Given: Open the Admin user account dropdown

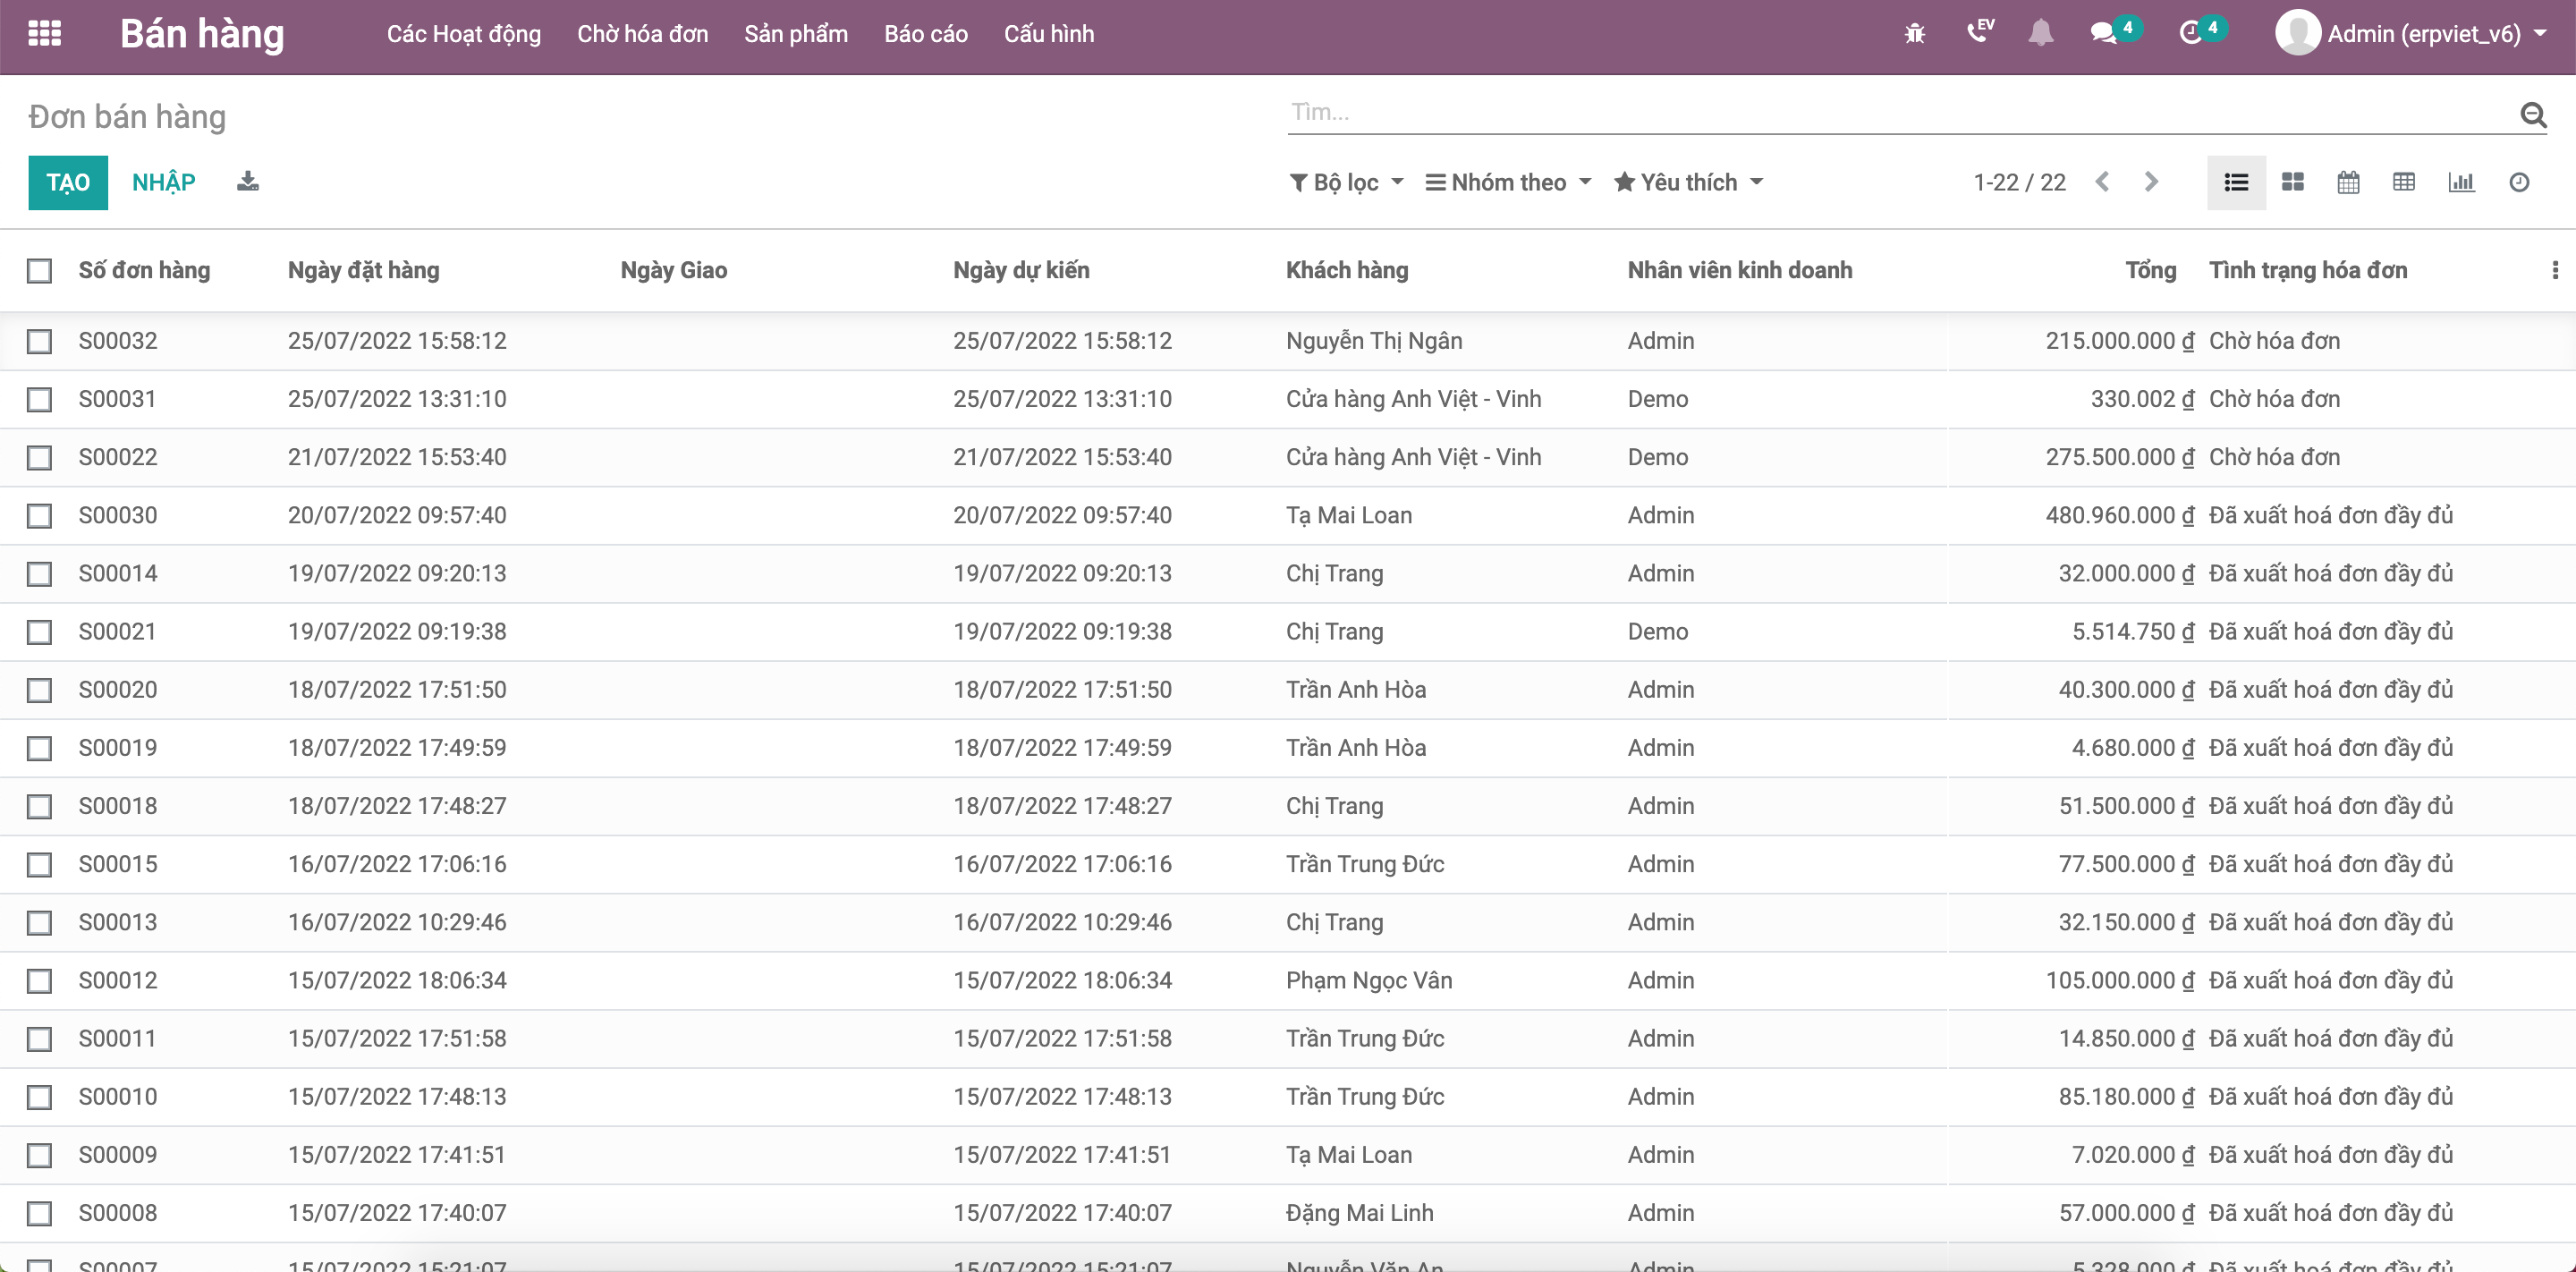Looking at the screenshot, I should click(x=2410, y=33).
